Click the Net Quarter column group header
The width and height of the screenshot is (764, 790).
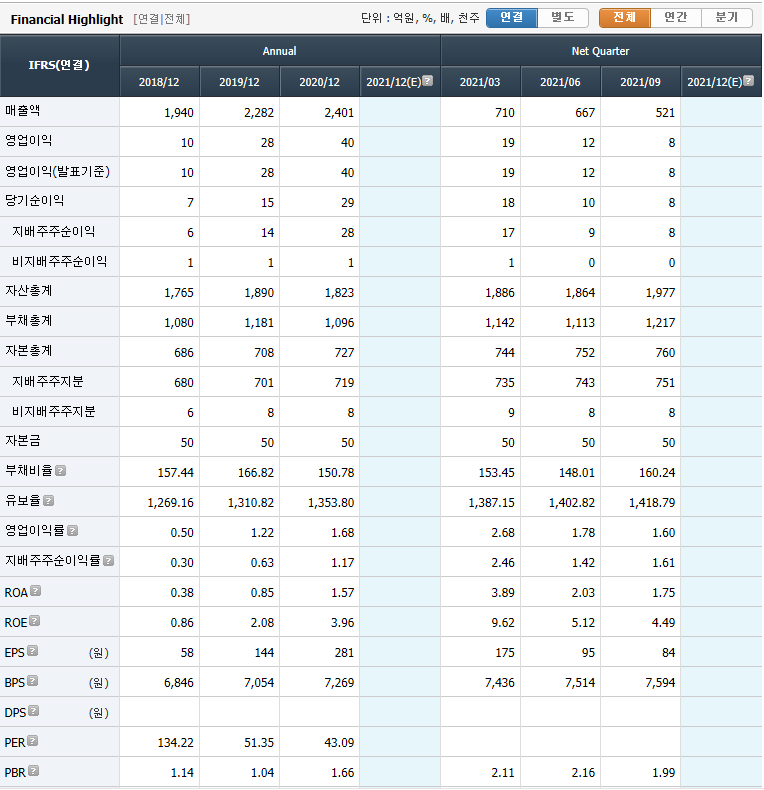pos(601,51)
